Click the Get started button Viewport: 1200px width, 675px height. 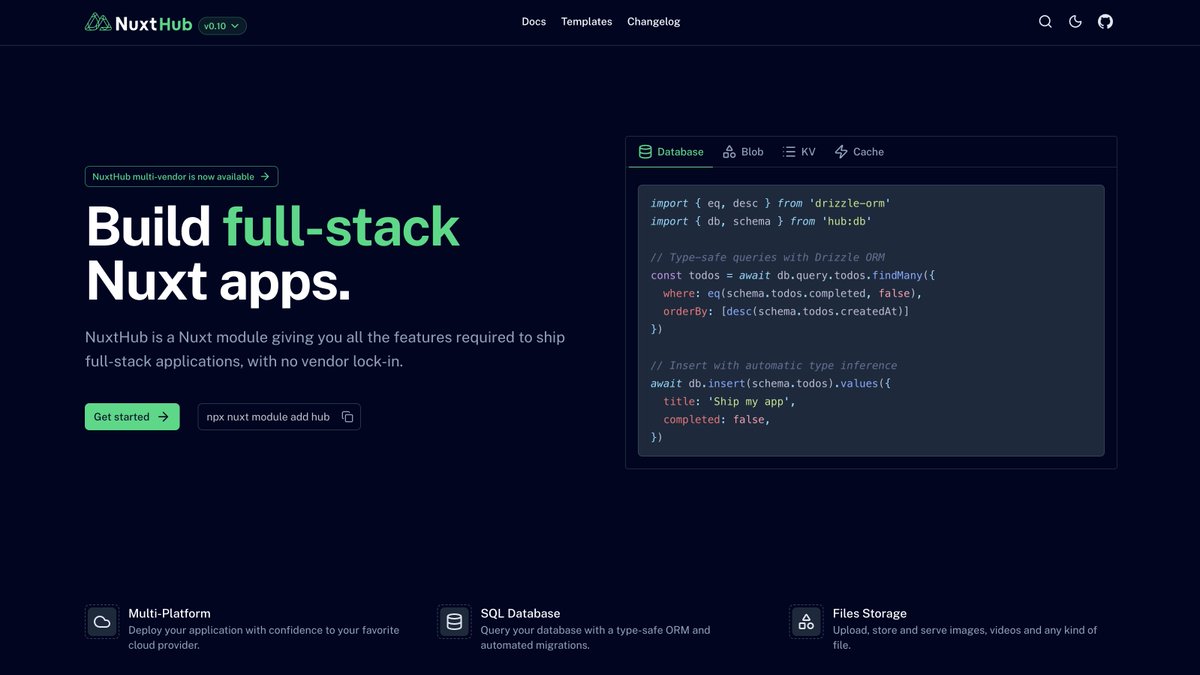(x=132, y=417)
